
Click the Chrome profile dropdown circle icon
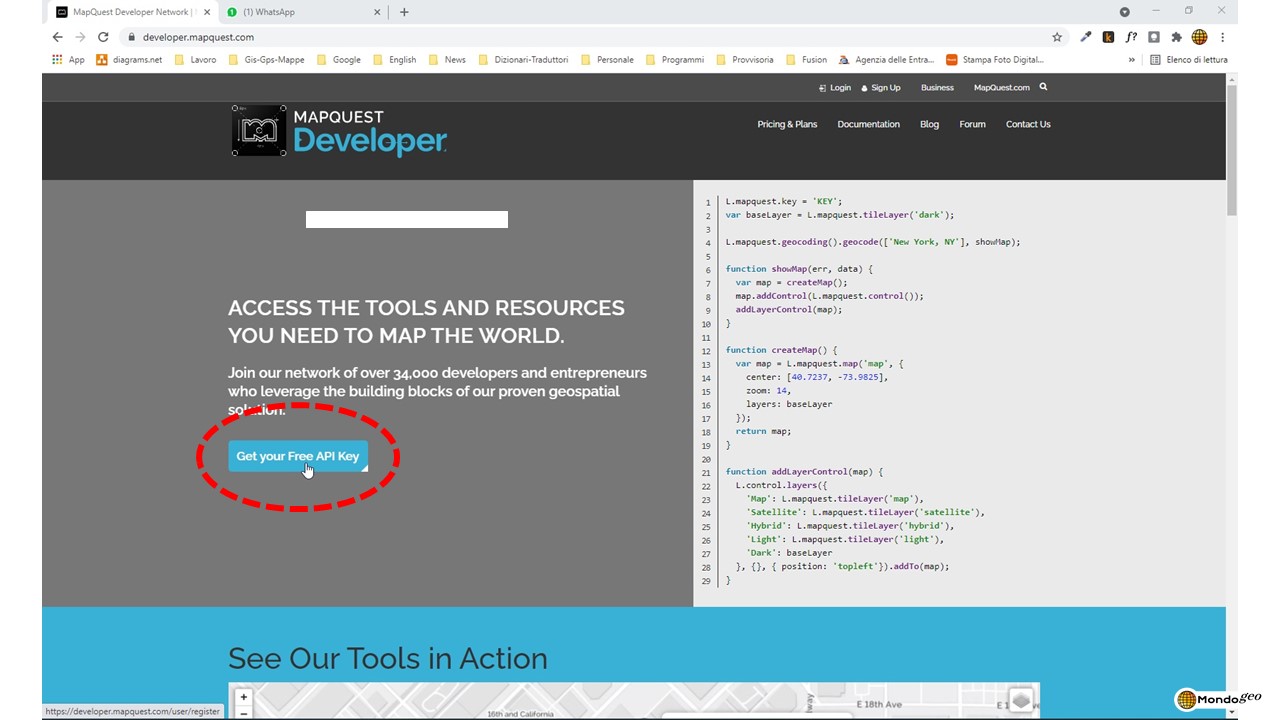tap(1124, 12)
